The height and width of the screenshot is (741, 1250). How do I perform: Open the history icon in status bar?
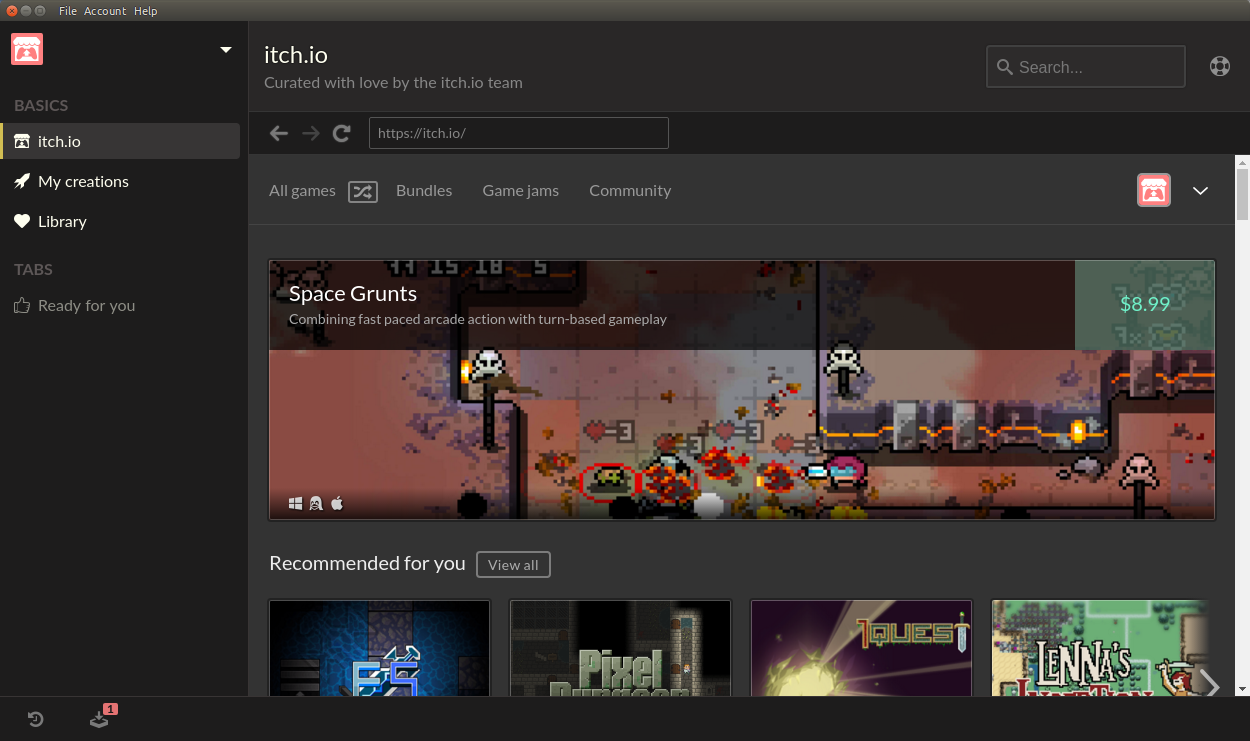35,718
